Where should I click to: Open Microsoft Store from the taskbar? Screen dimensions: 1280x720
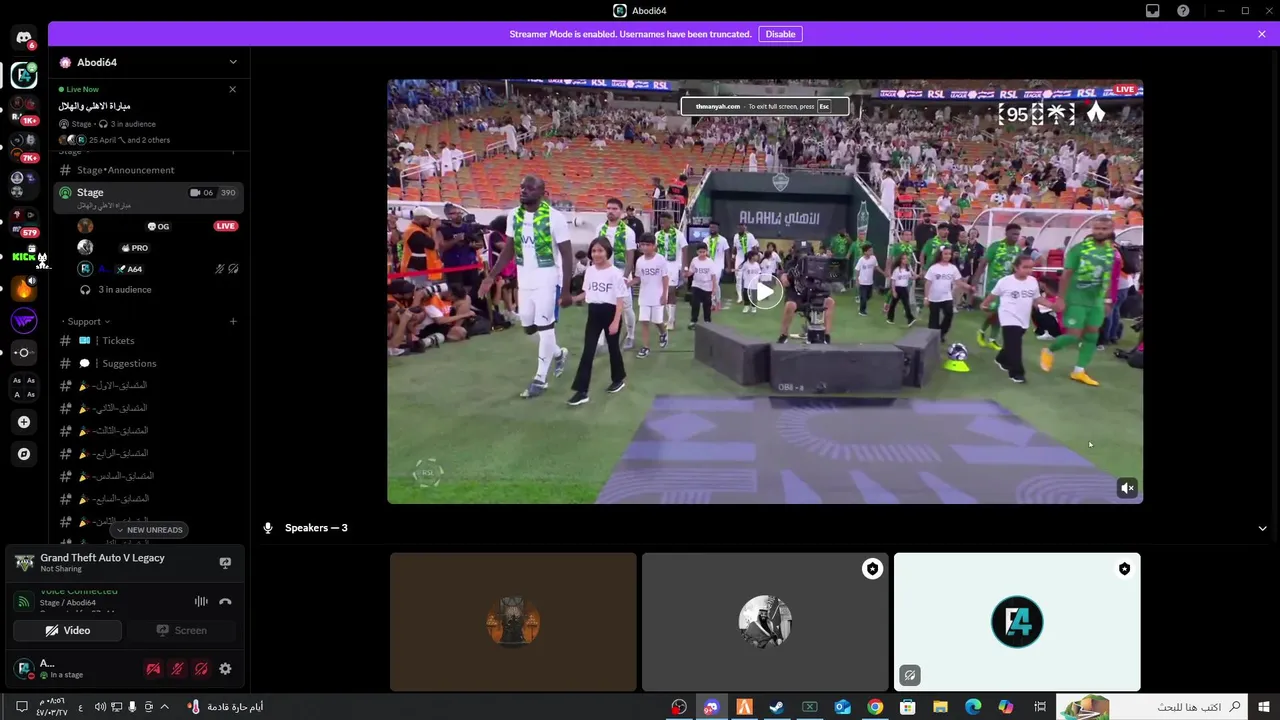click(907, 707)
